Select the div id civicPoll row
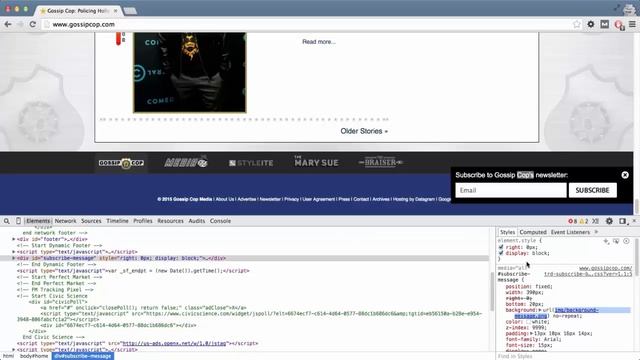This screenshot has height=360, width=640. [x=58, y=302]
